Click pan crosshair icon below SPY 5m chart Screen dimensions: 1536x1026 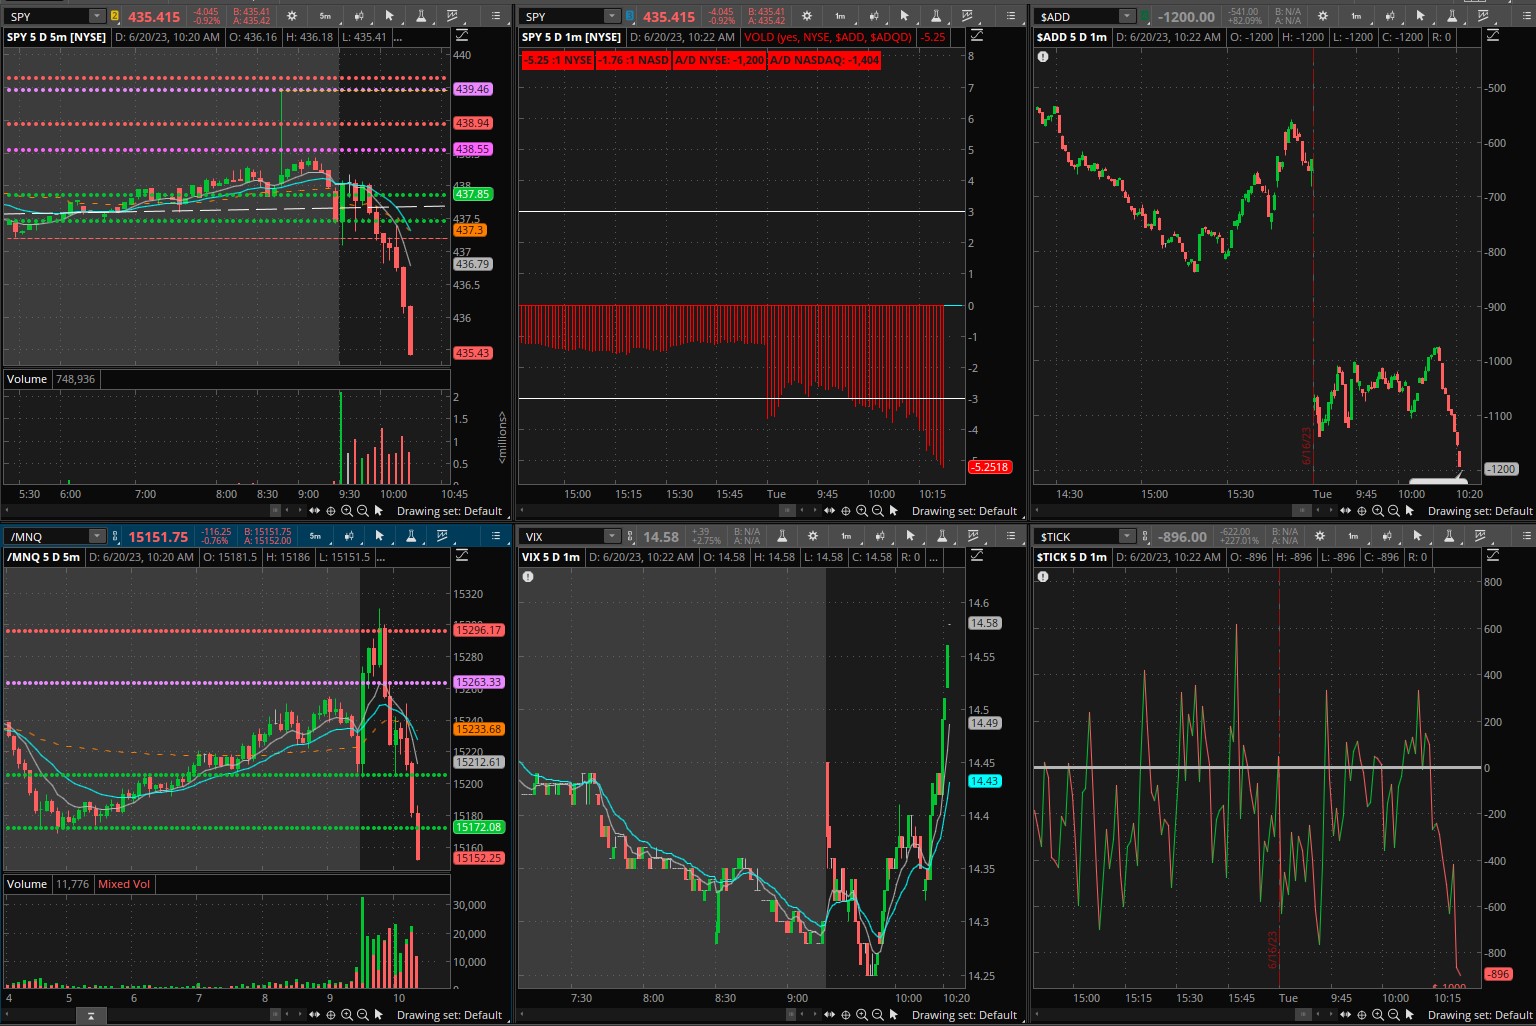(x=331, y=511)
